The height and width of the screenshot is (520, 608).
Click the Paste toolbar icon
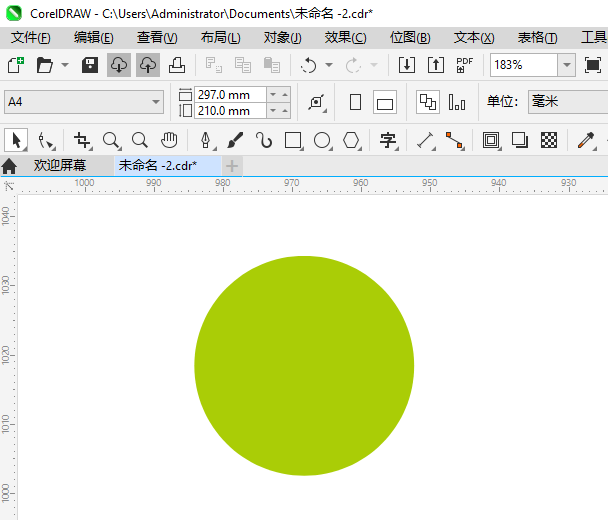click(272, 65)
